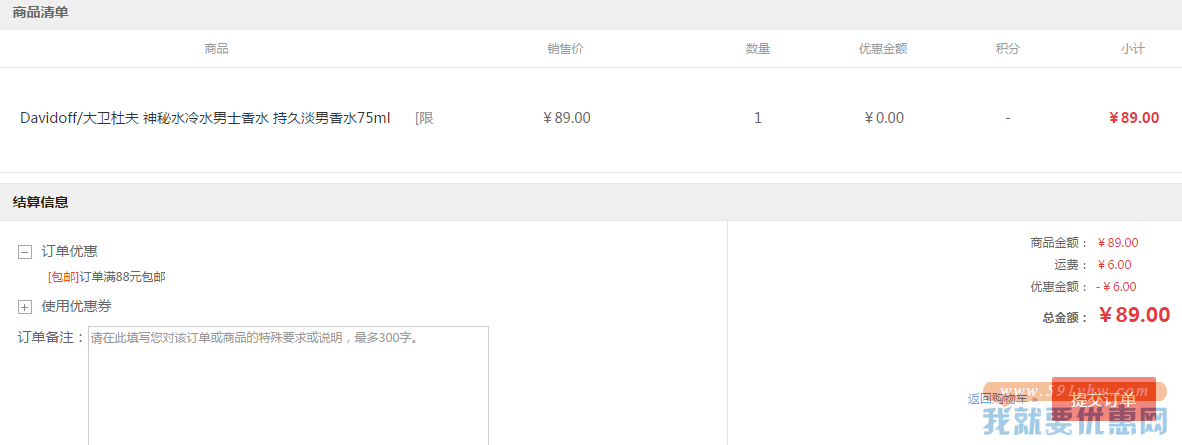The height and width of the screenshot is (445, 1182).
Task: Open the Davidoff/大卫杜夫 product name link
Action: click(205, 118)
